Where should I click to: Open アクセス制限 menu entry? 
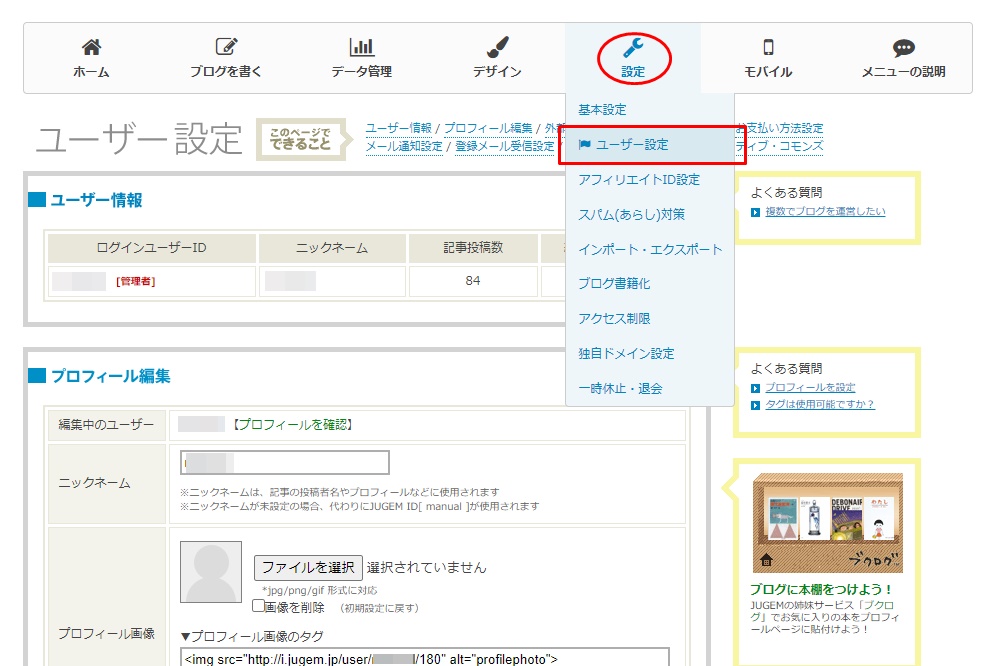tap(614, 318)
